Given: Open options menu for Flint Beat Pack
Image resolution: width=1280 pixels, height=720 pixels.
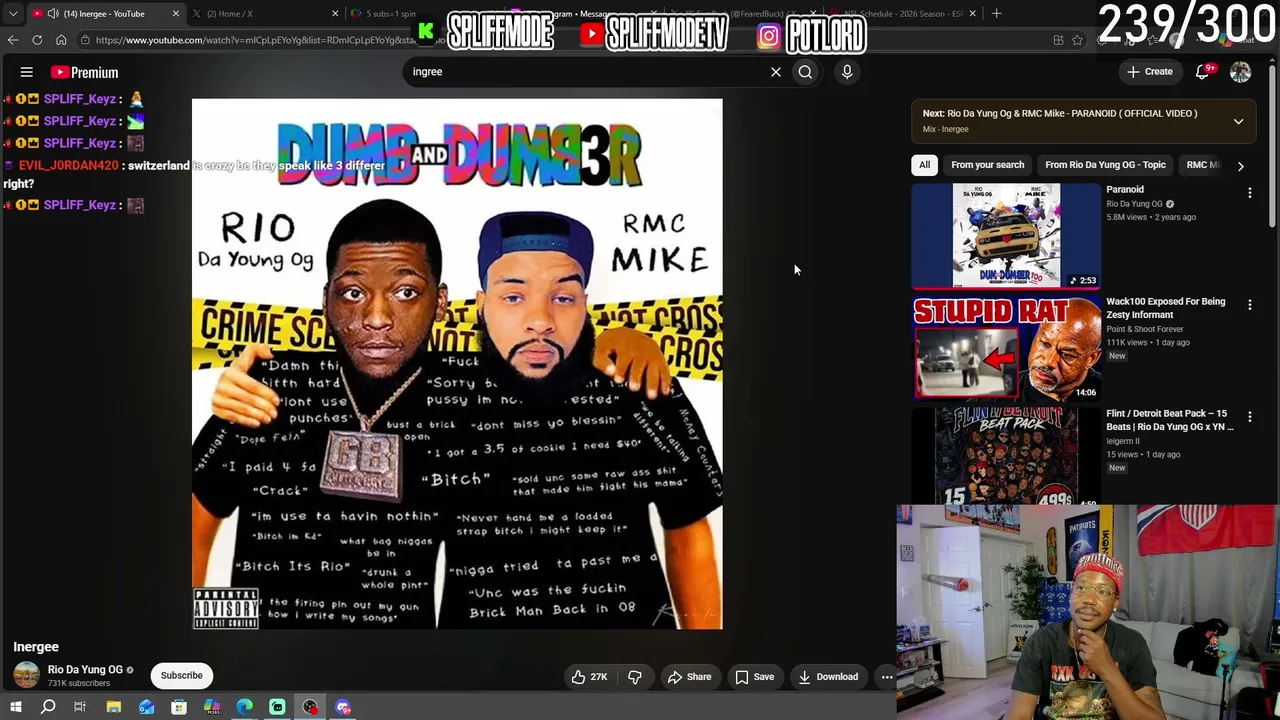Looking at the screenshot, I should click(1249, 416).
